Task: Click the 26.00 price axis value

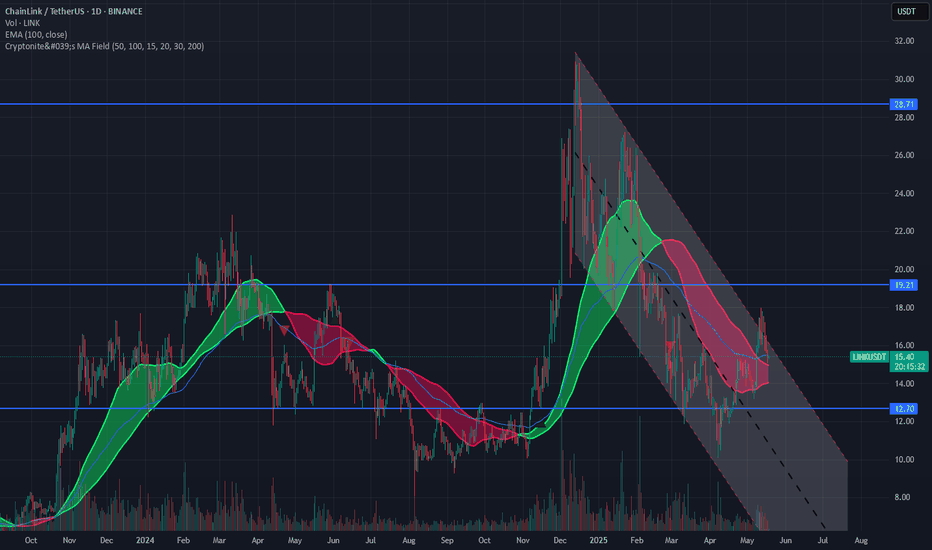Action: click(x=904, y=155)
